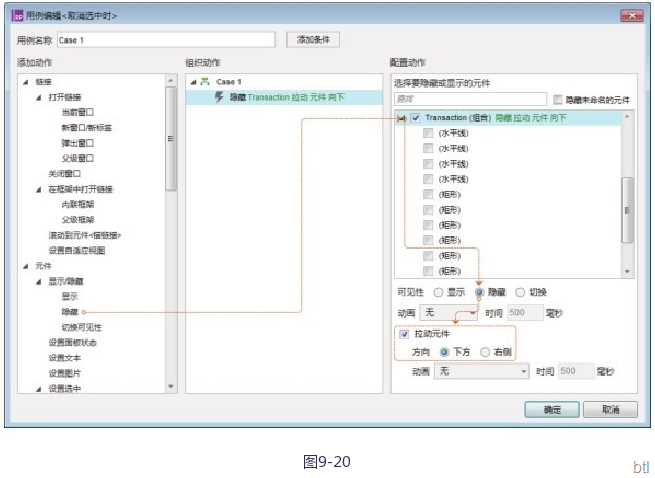Collapse the 设置选中 tree node

(39, 389)
